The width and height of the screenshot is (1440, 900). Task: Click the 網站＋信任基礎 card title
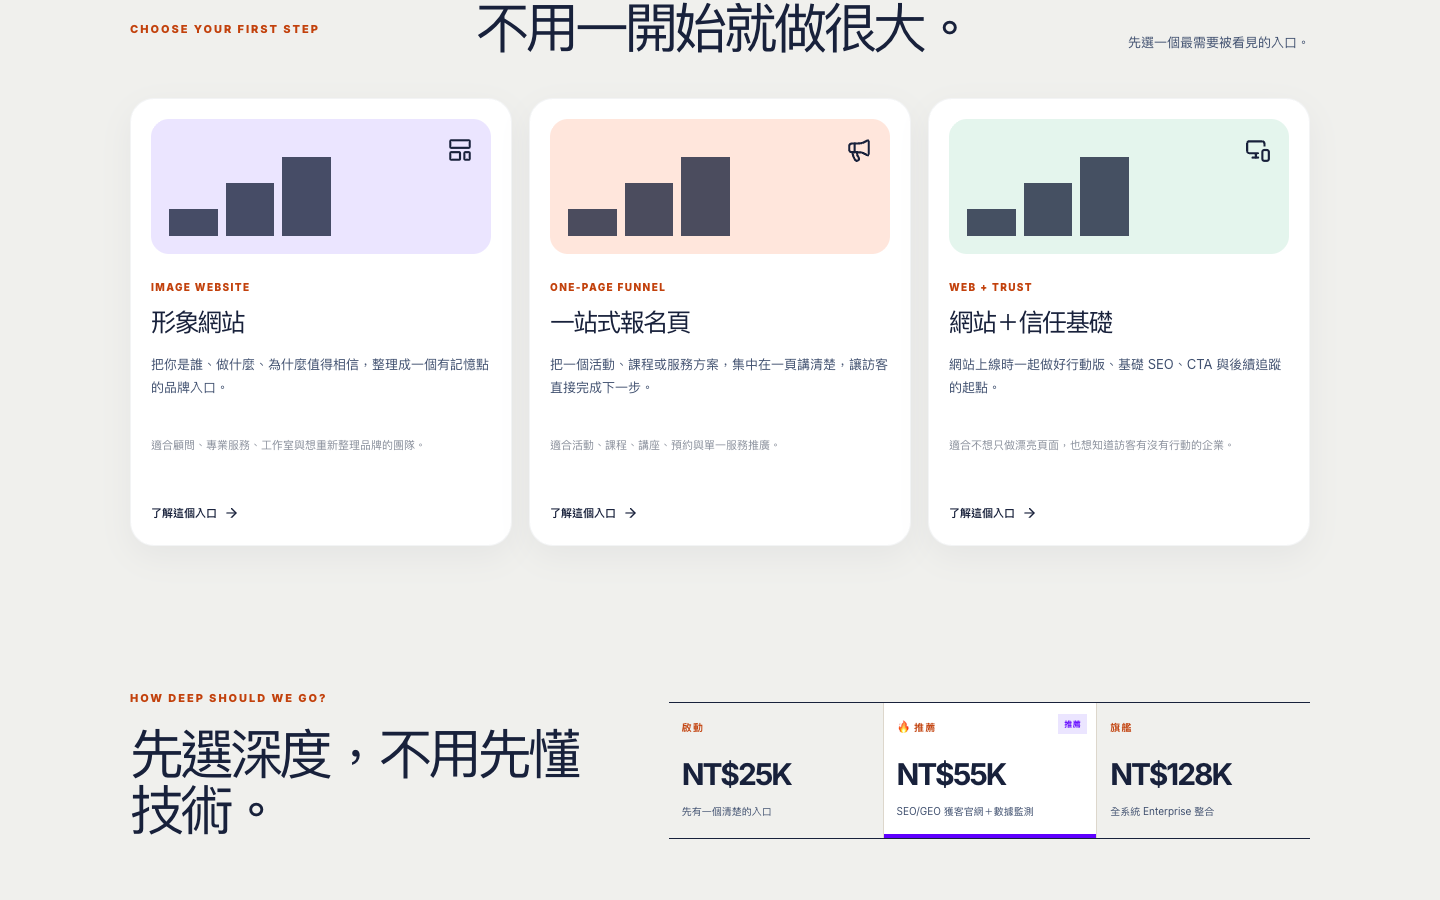(x=1031, y=322)
